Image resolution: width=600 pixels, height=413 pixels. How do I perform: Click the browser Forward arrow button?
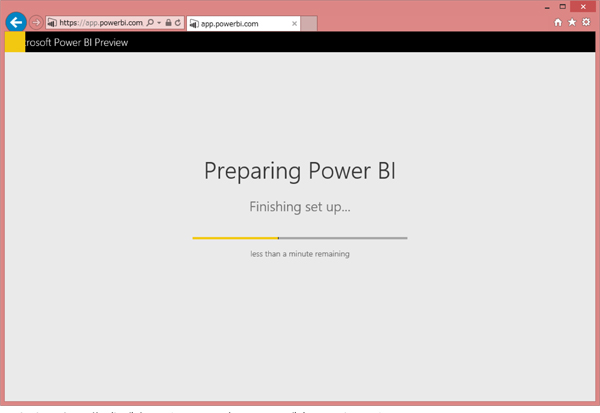coord(36,23)
